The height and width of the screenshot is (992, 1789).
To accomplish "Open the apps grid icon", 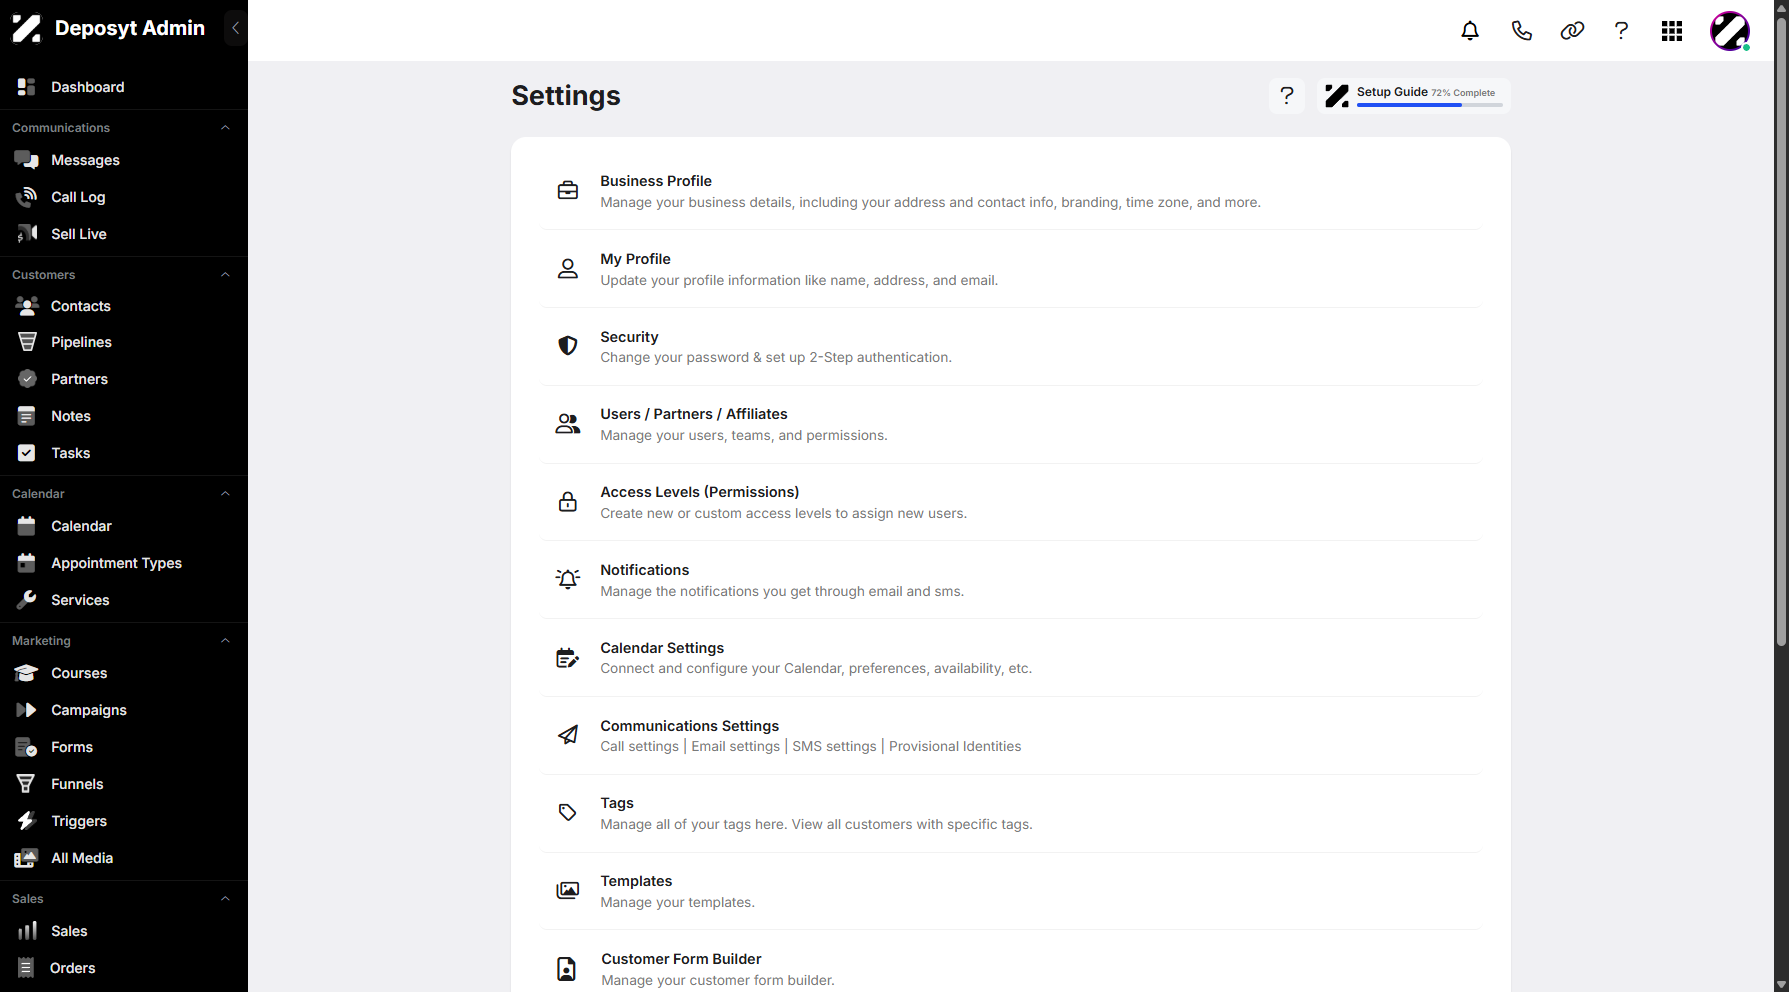I will [1672, 31].
